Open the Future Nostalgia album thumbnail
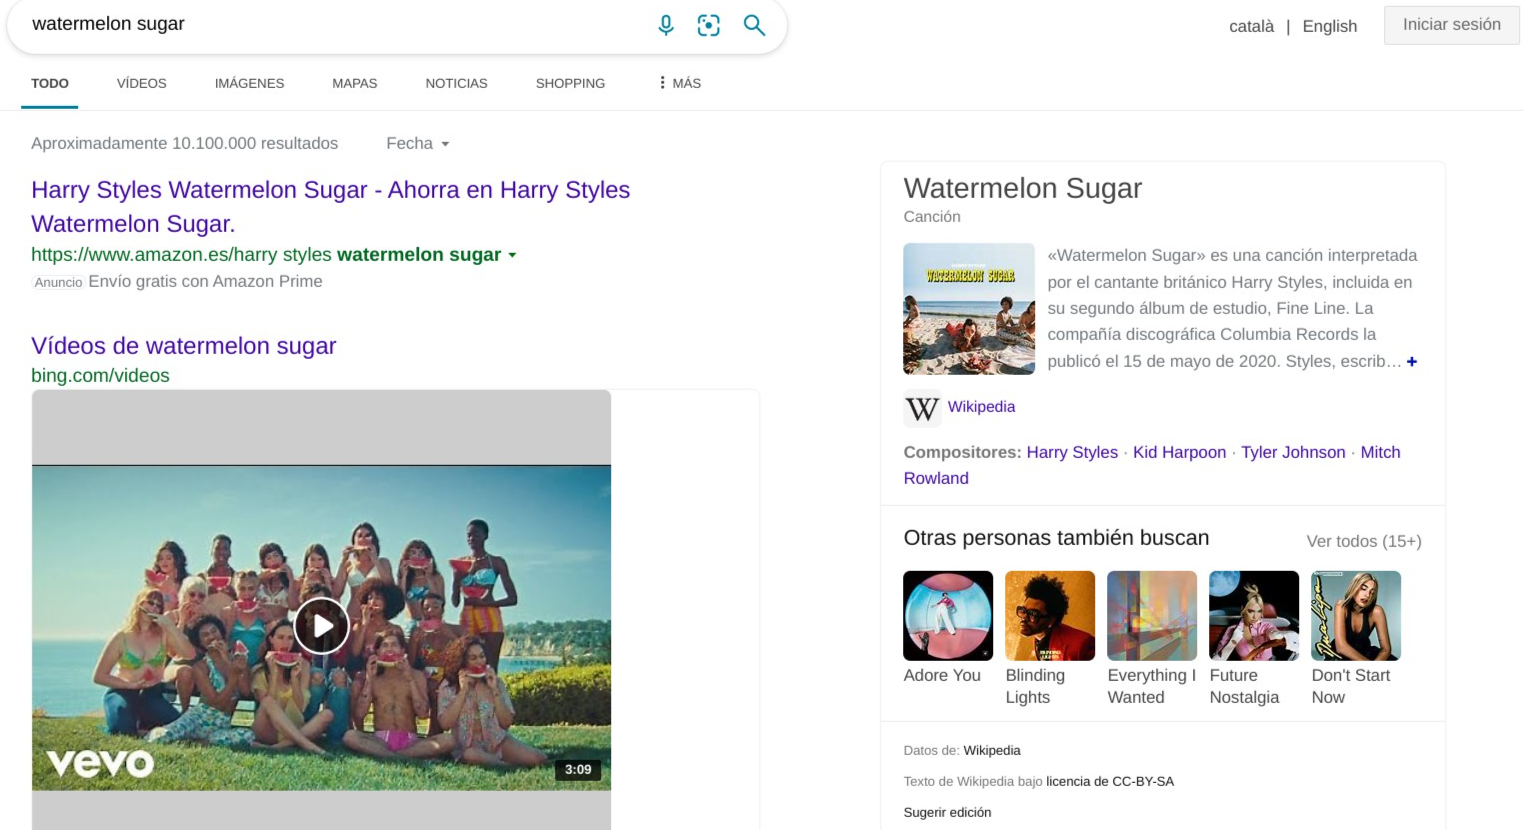Image resolution: width=1524 pixels, height=830 pixels. (1253, 616)
